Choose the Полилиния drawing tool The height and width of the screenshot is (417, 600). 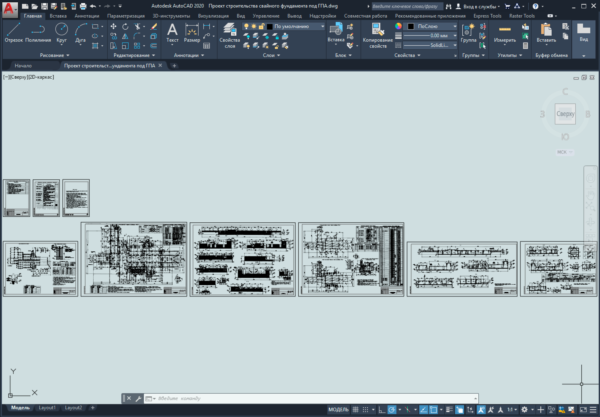click(38, 32)
